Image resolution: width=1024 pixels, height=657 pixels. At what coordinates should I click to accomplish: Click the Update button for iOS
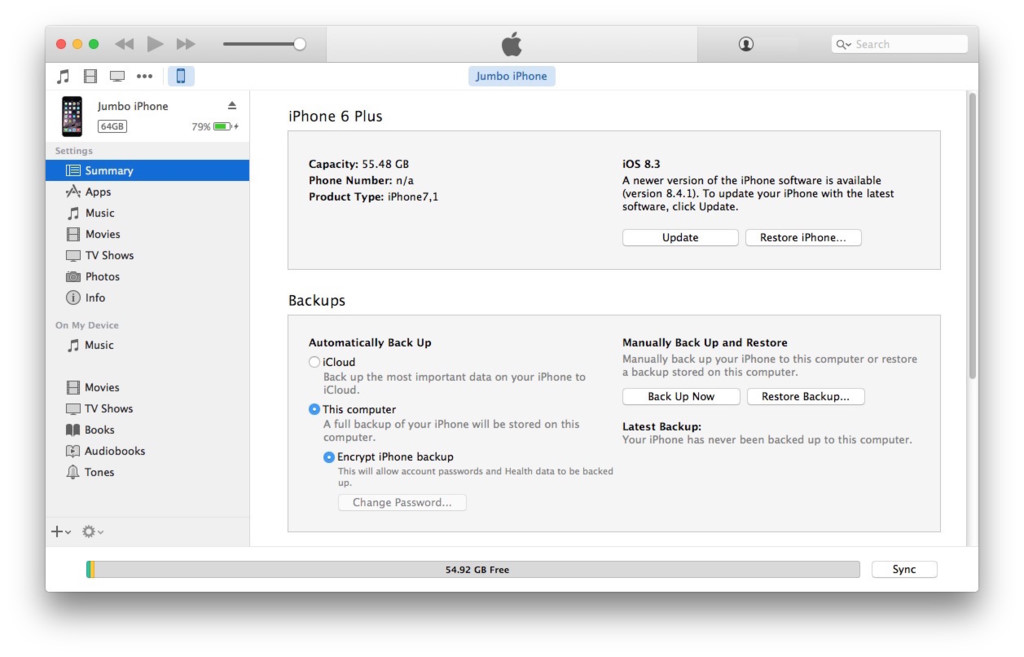pos(680,238)
